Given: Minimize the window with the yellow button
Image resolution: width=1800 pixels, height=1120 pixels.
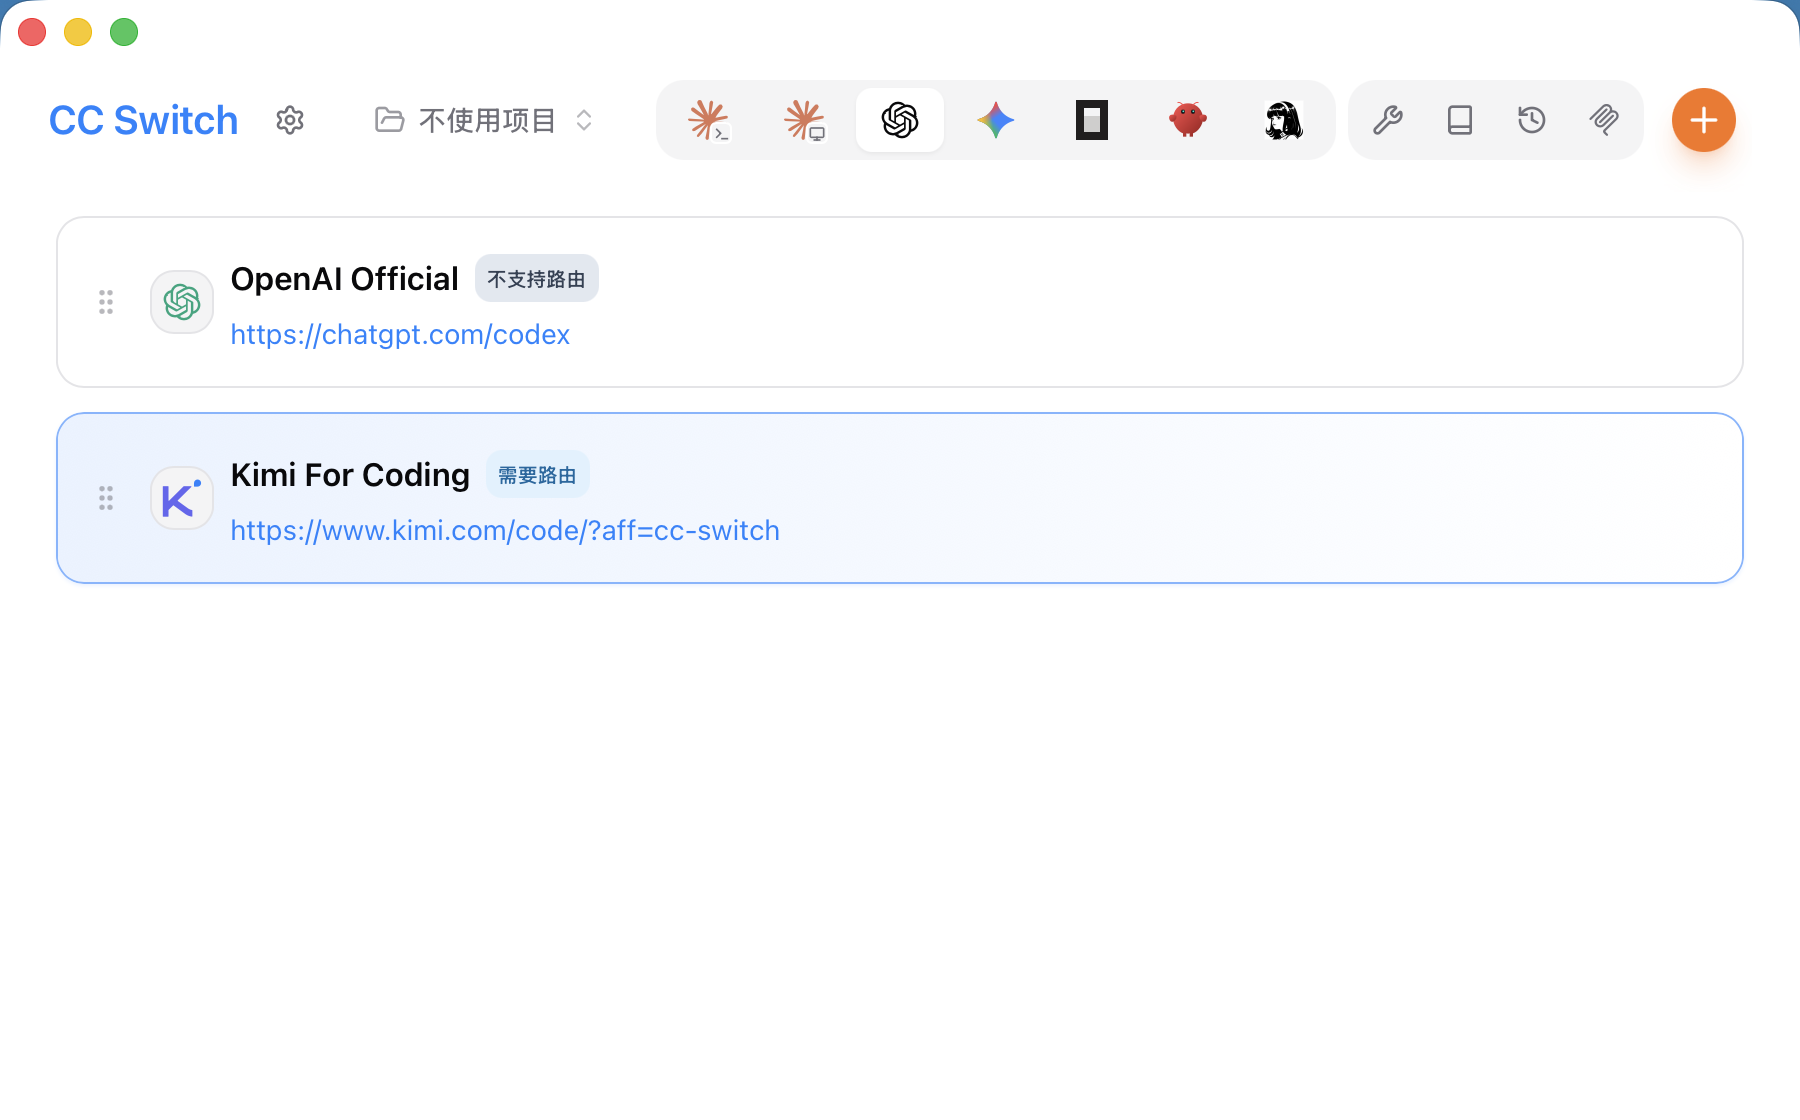Looking at the screenshot, I should pyautogui.click(x=78, y=32).
